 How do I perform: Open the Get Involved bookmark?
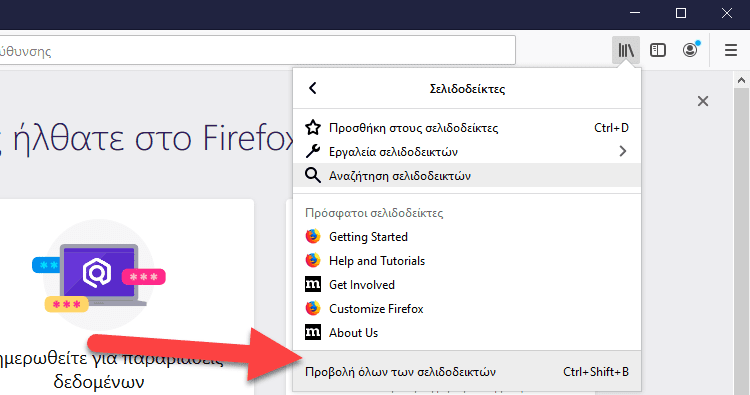click(467, 284)
